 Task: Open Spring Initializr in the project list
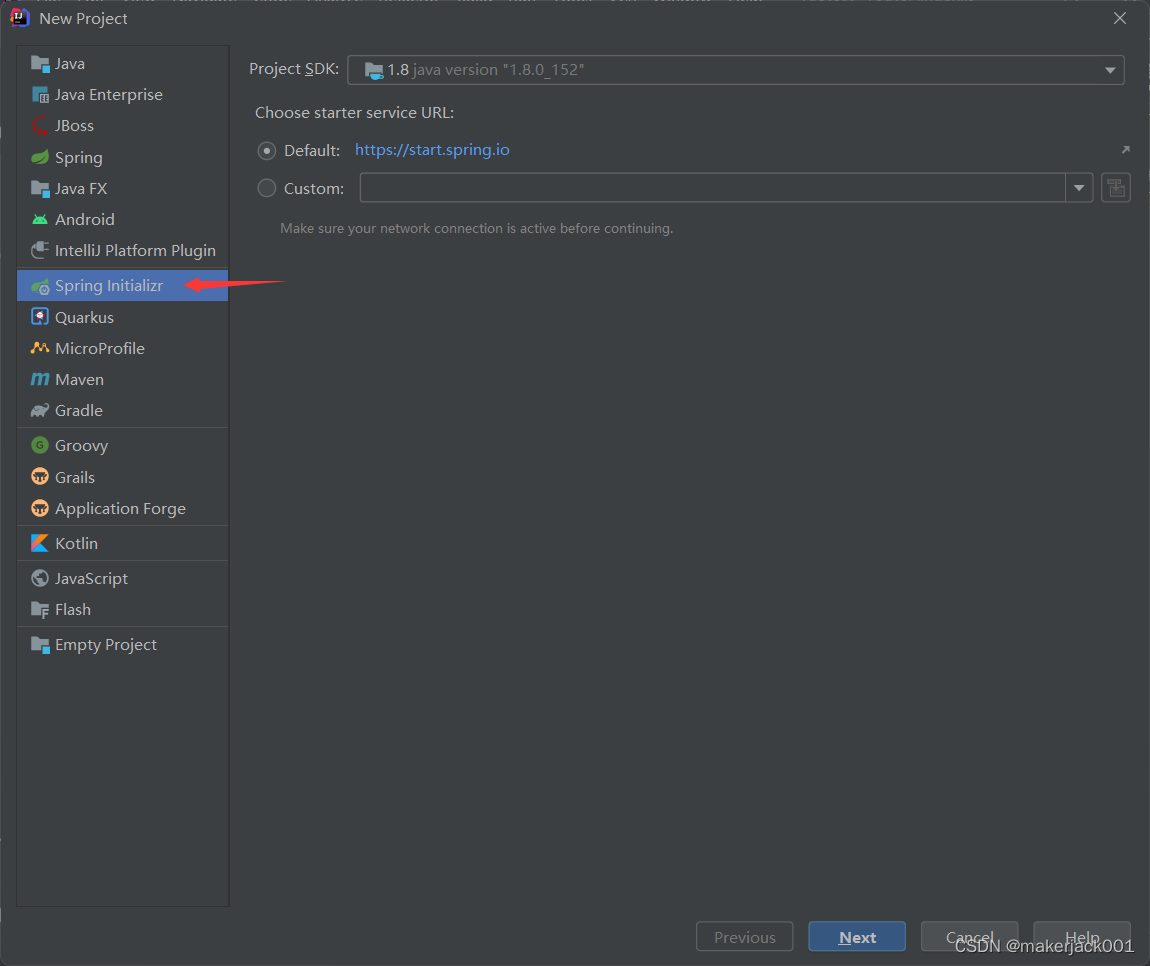[x=108, y=286]
